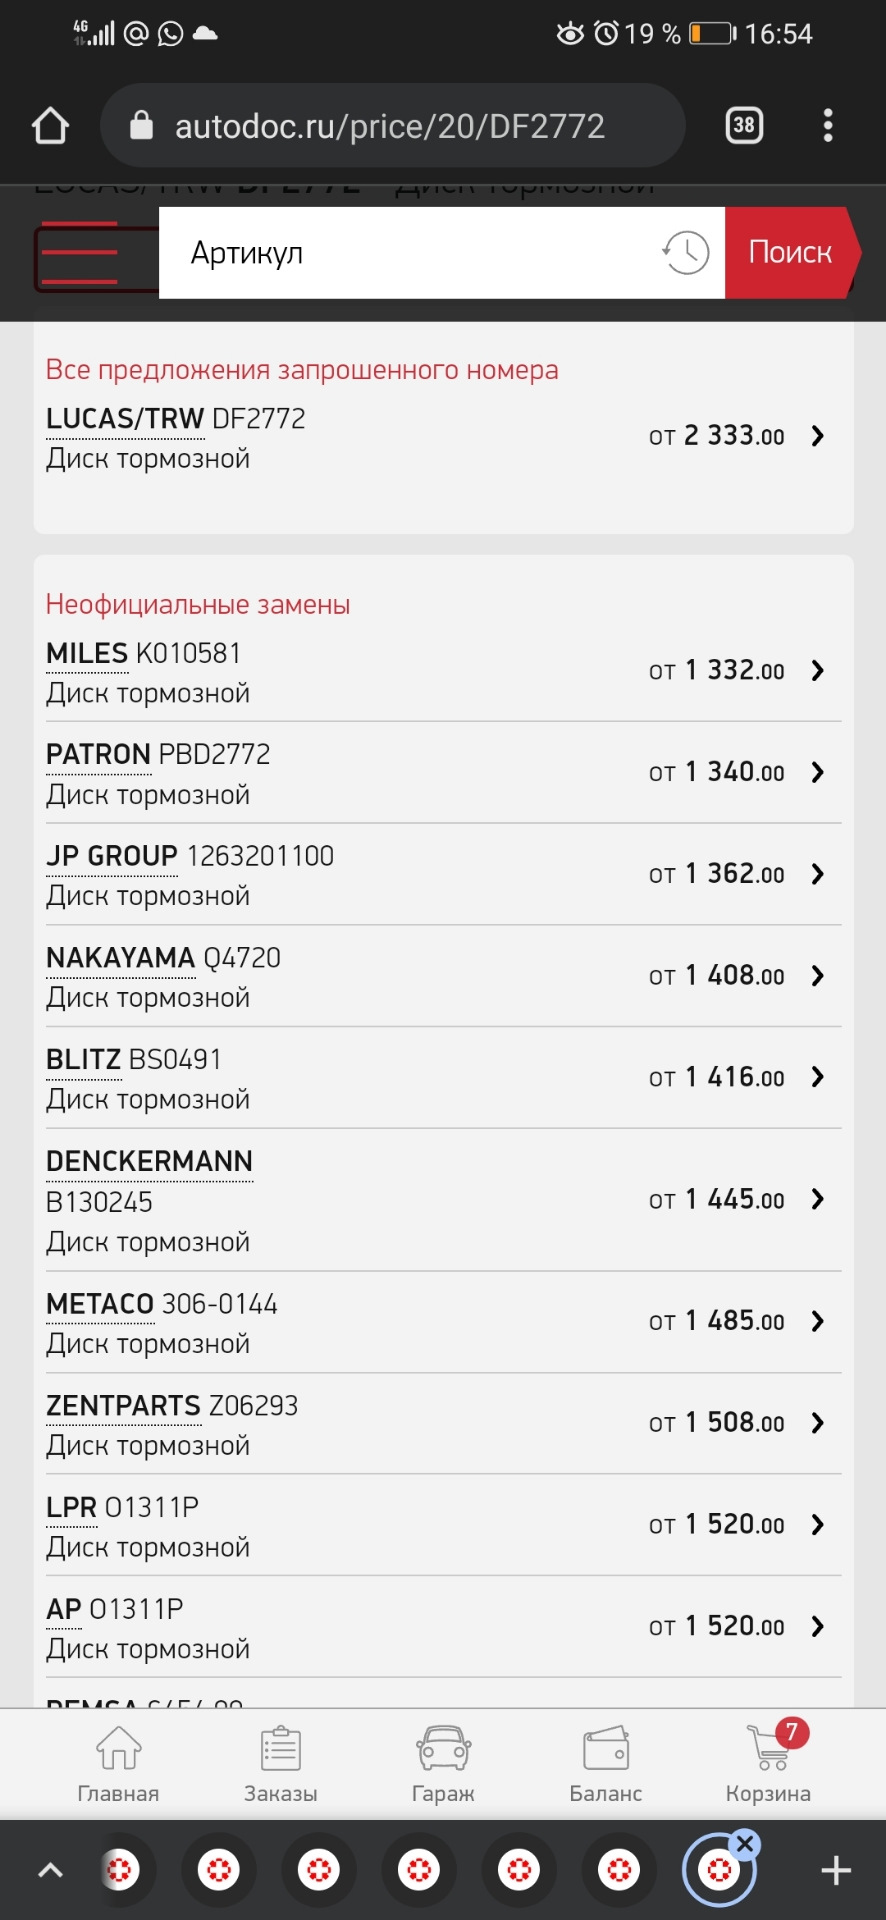Open search history clock icon

[685, 253]
